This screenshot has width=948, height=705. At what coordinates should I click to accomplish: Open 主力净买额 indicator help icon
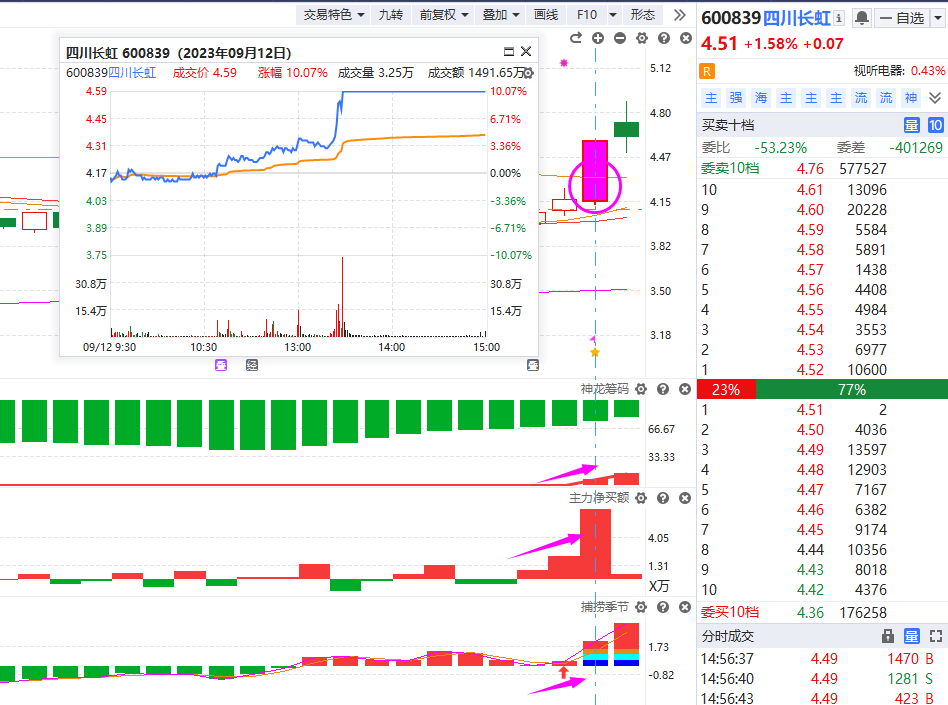(663, 498)
